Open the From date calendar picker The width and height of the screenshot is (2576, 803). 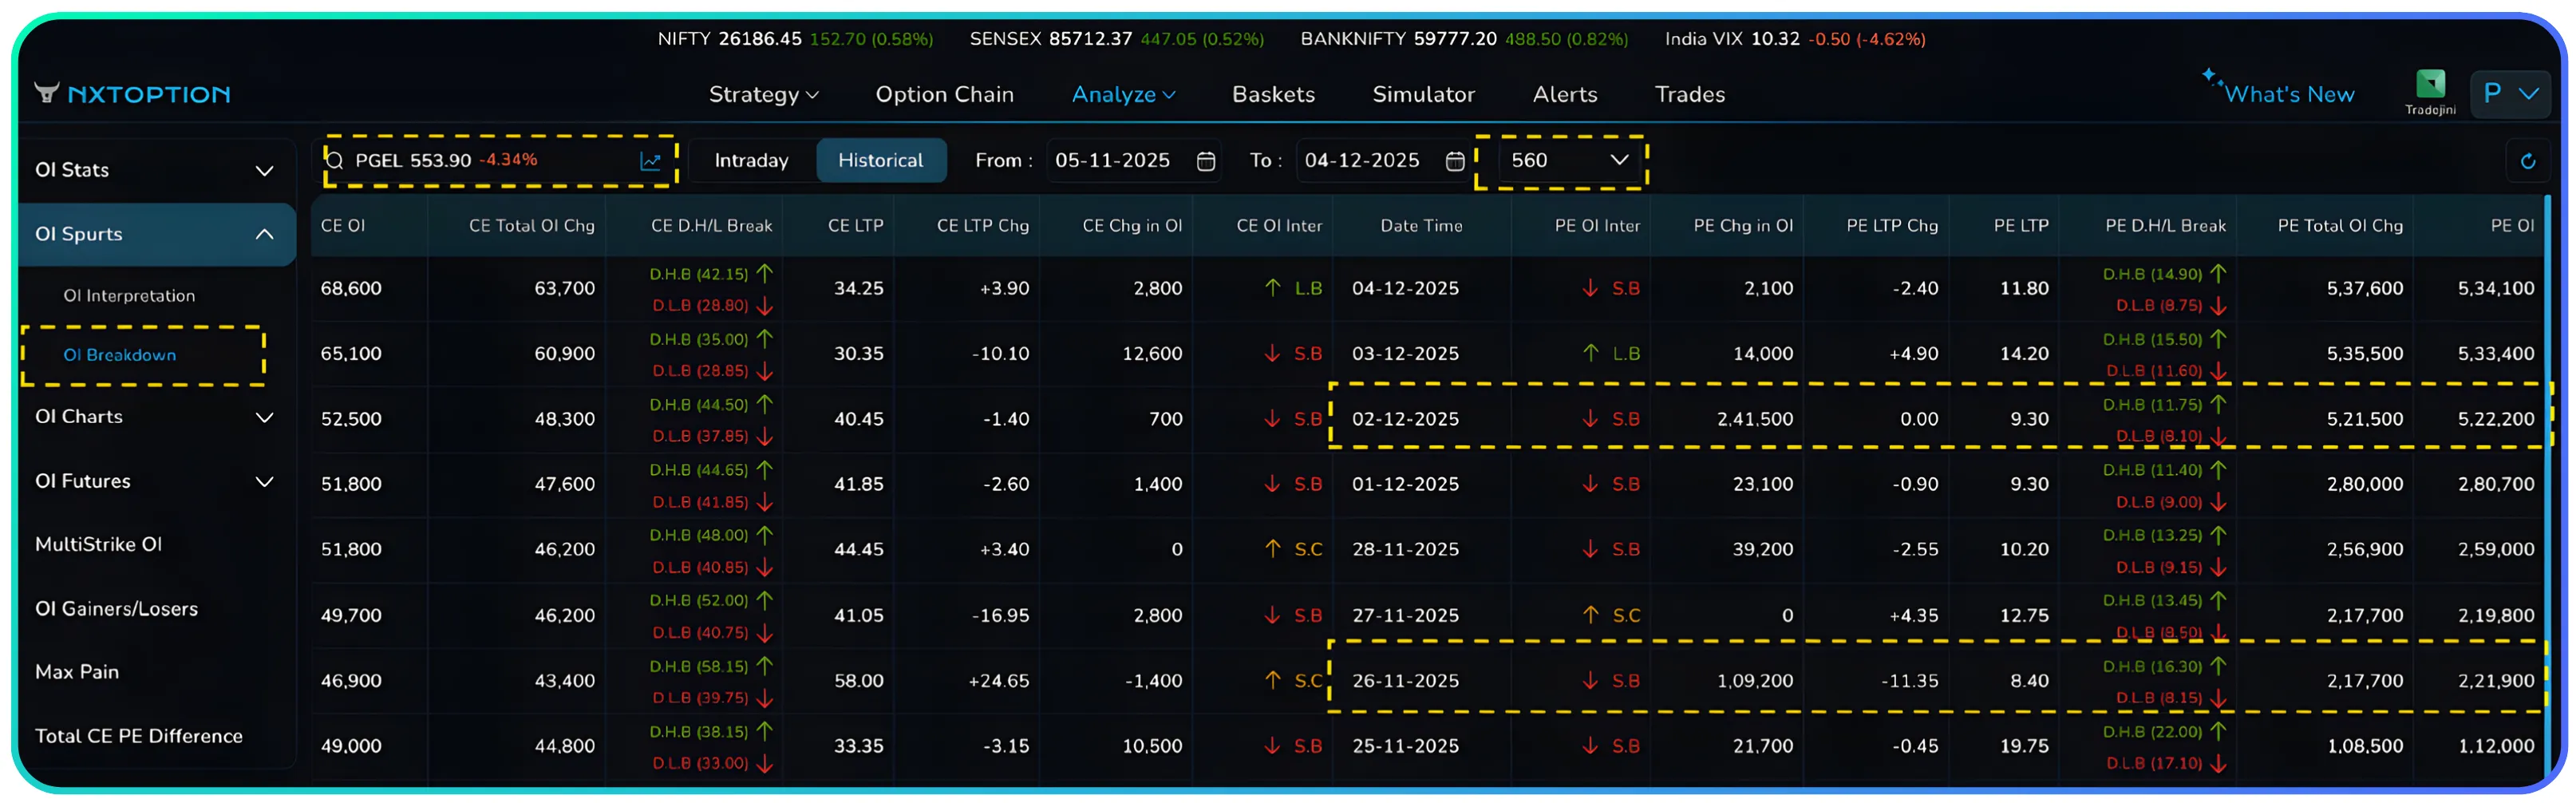pyautogui.click(x=1206, y=160)
